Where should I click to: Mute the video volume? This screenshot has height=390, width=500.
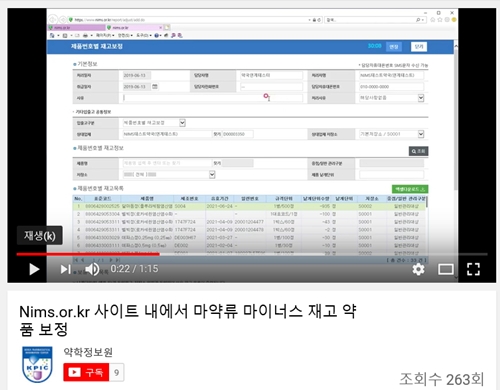click(x=92, y=269)
